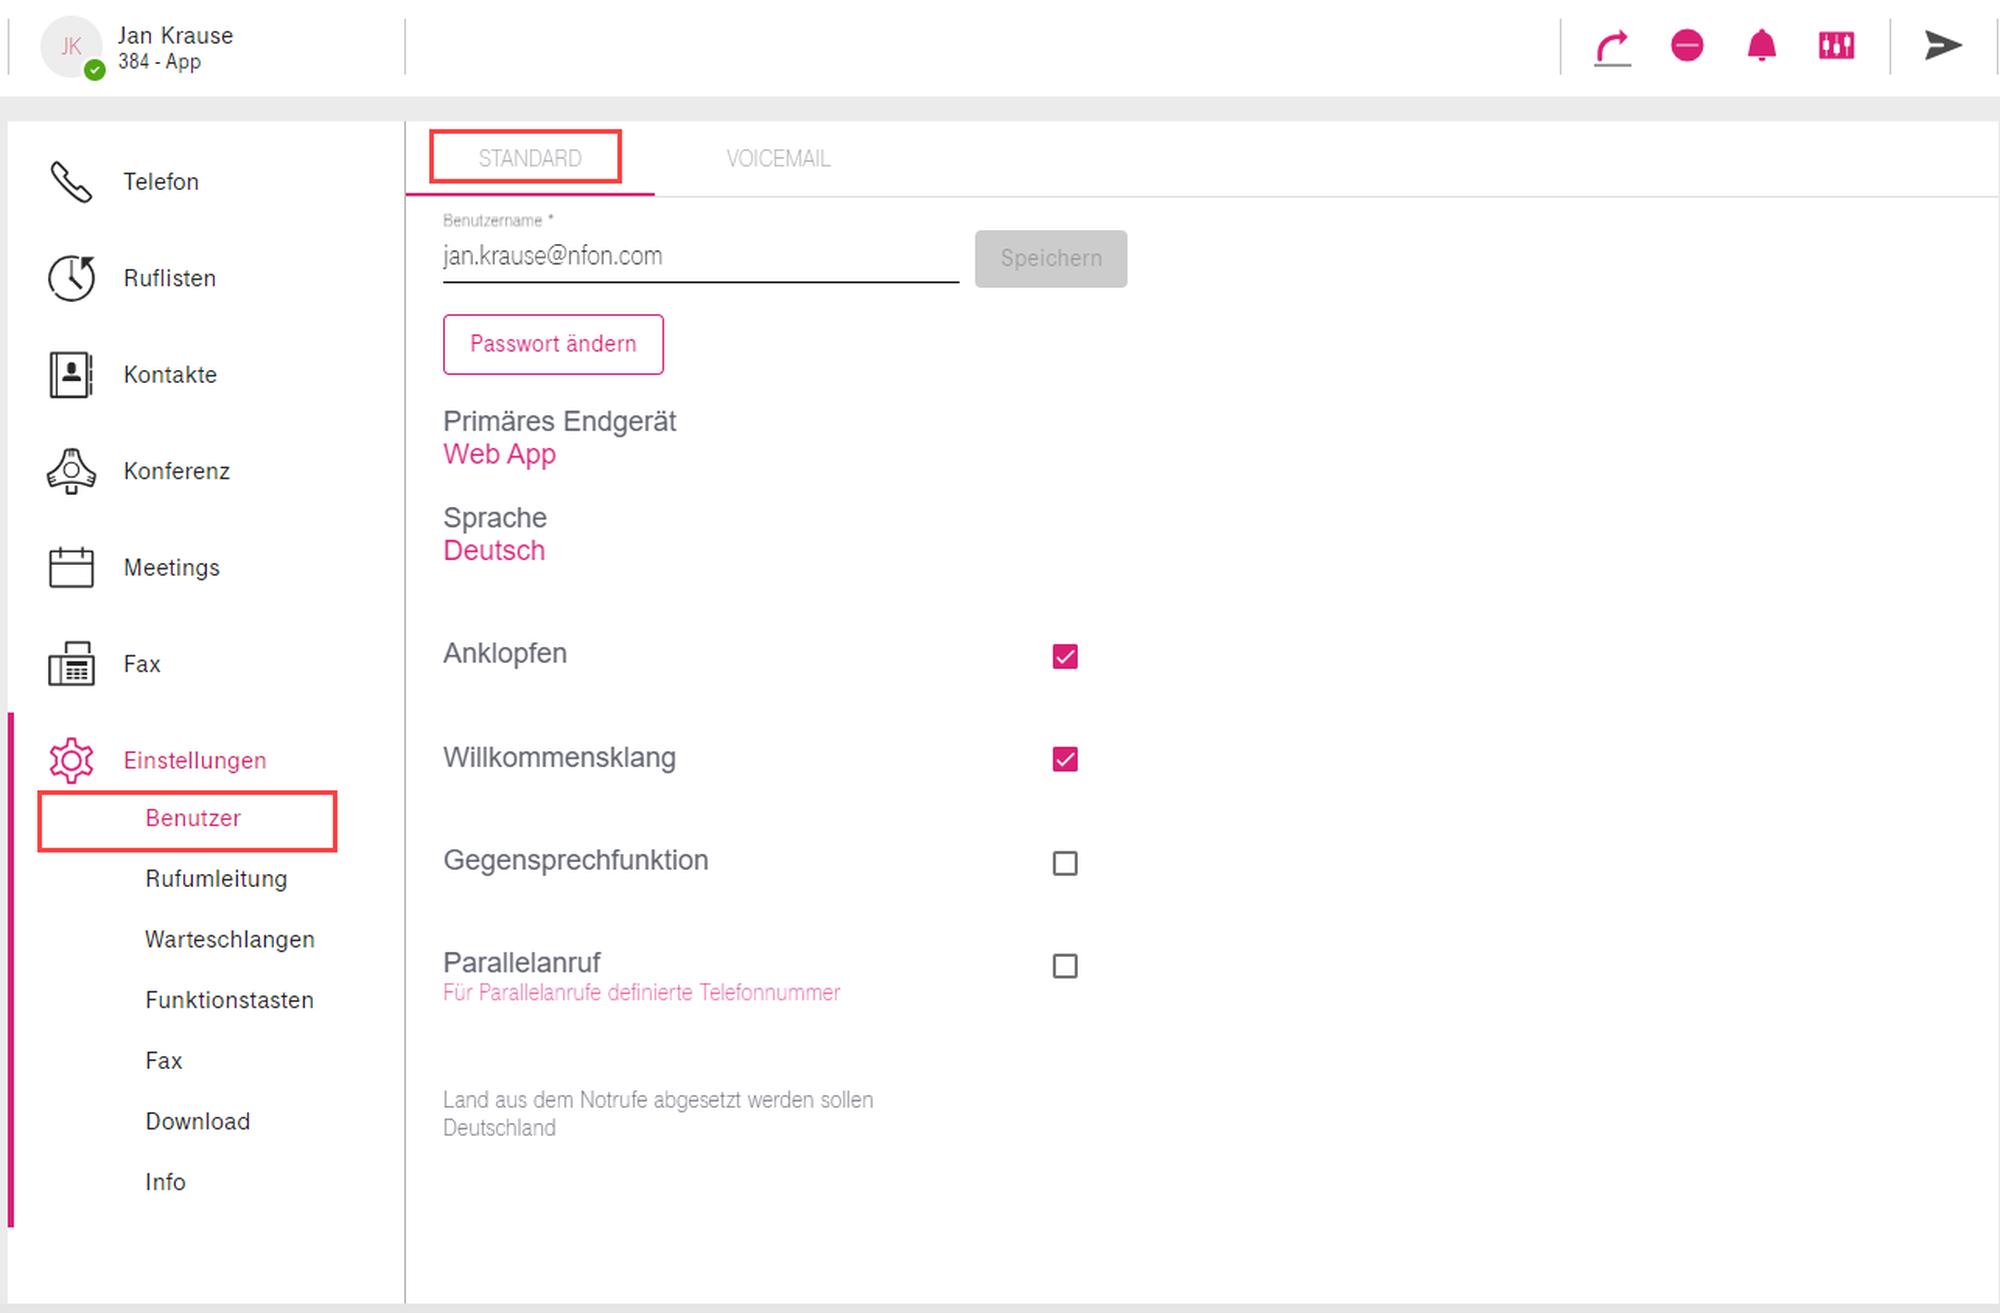Collapse the Einstellungen settings menu

[x=194, y=760]
